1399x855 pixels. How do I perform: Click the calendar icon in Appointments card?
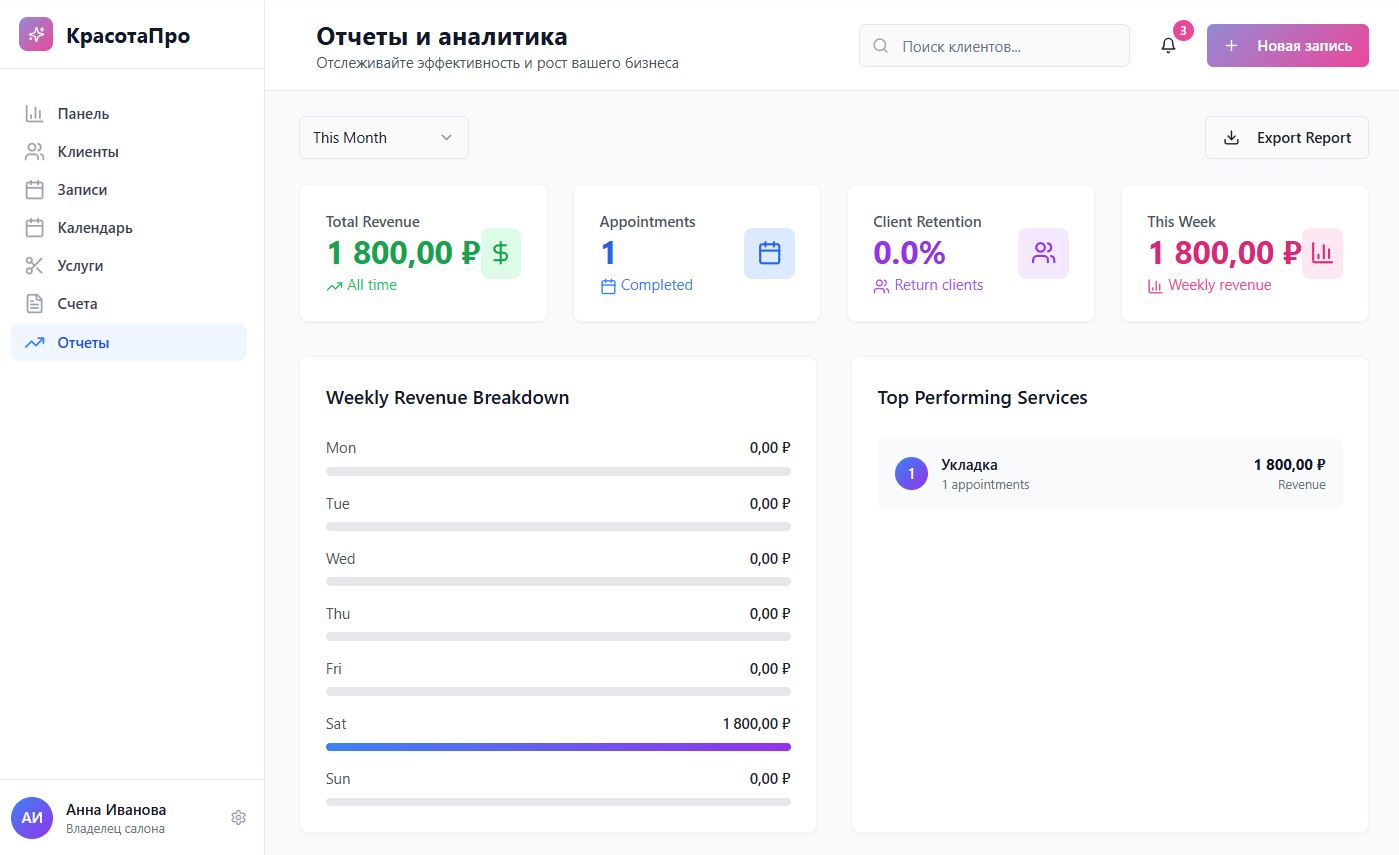click(769, 253)
